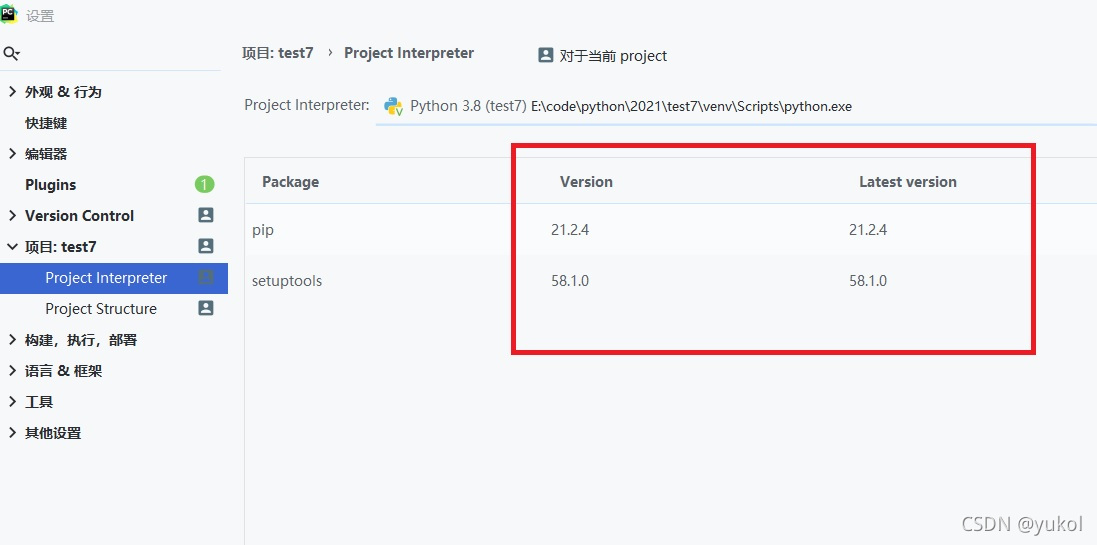The image size is (1097, 545).
Task: Click the Plugins update badge showing 1
Action: (204, 185)
